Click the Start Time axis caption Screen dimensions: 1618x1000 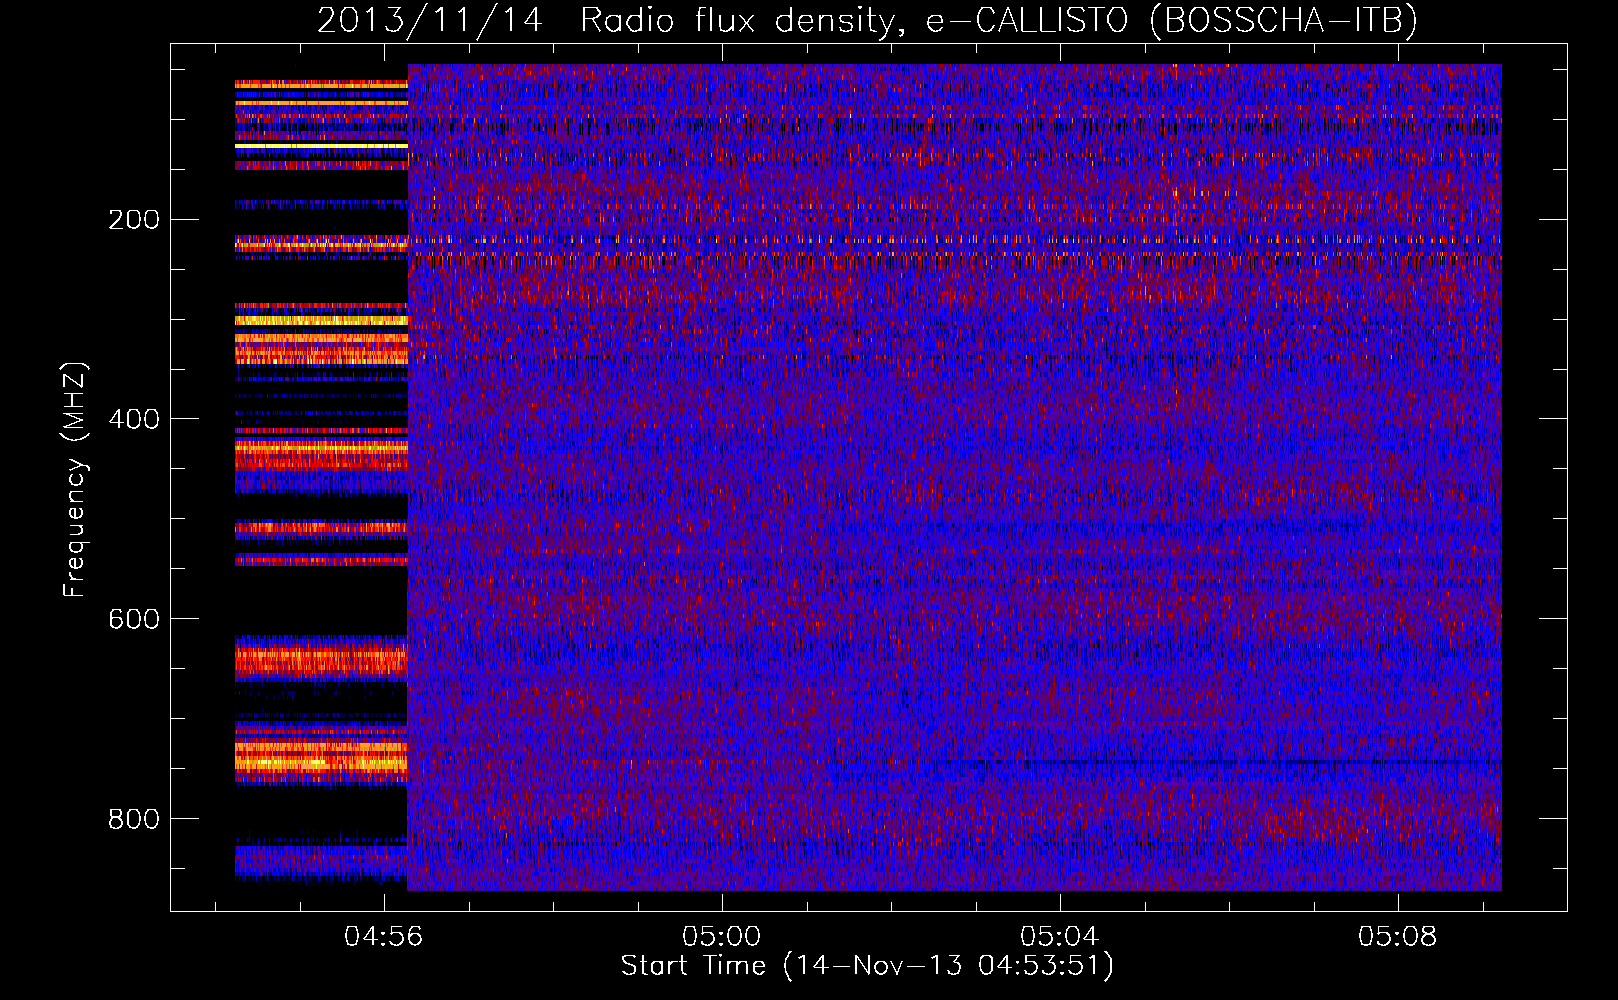pos(867,966)
